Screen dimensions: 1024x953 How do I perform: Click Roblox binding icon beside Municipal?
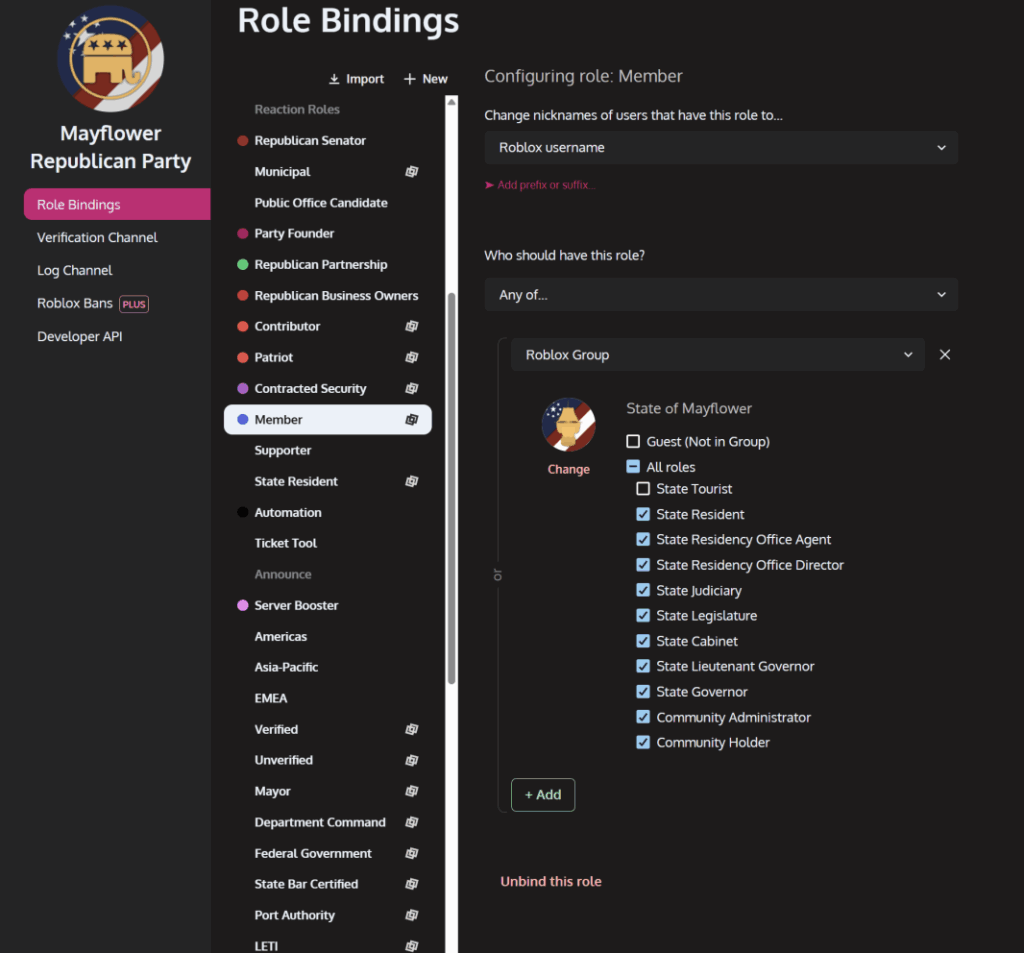[x=411, y=172]
